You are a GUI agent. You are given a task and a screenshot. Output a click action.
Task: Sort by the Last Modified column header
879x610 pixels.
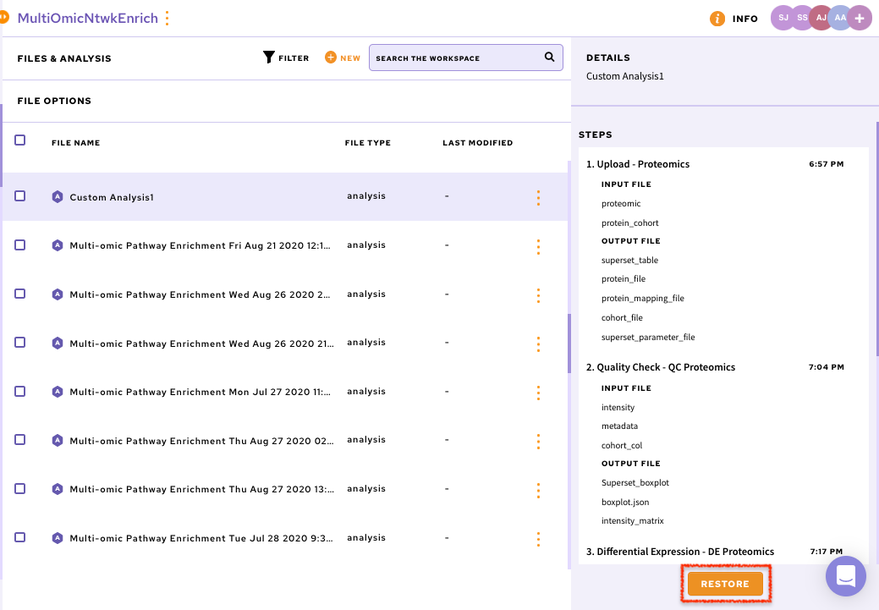(x=478, y=143)
